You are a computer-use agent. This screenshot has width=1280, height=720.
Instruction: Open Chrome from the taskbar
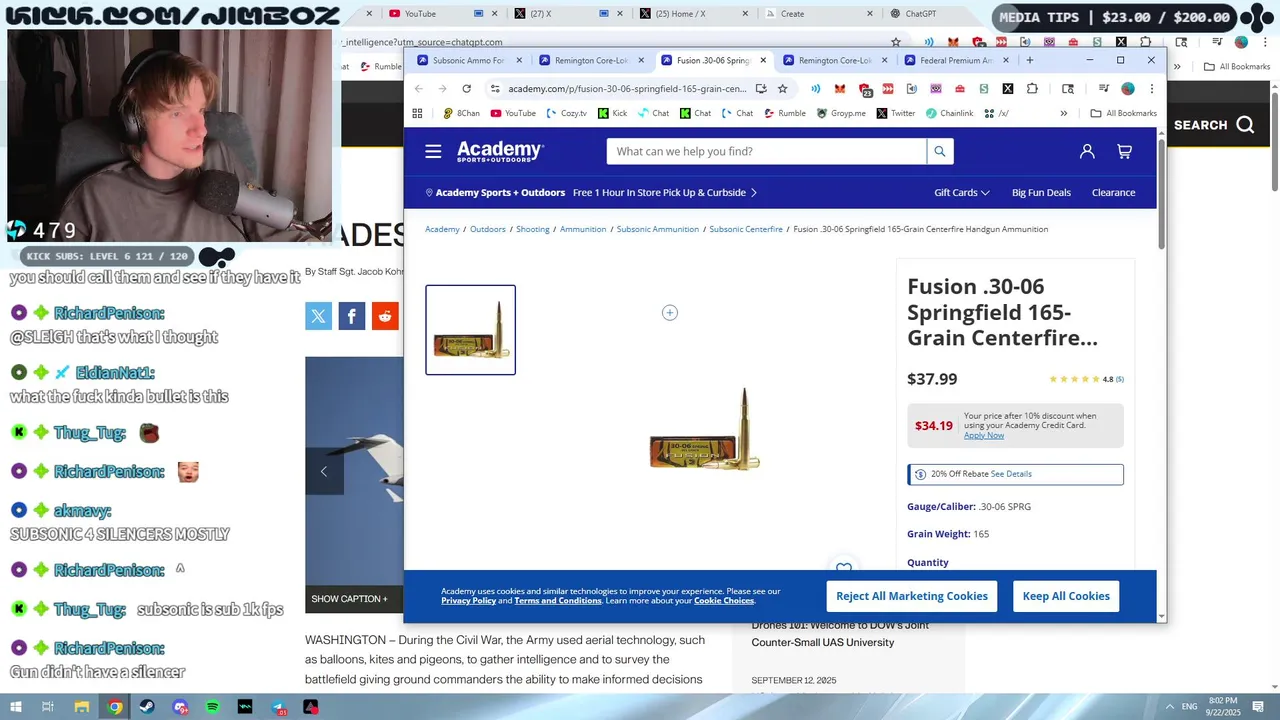(x=115, y=707)
